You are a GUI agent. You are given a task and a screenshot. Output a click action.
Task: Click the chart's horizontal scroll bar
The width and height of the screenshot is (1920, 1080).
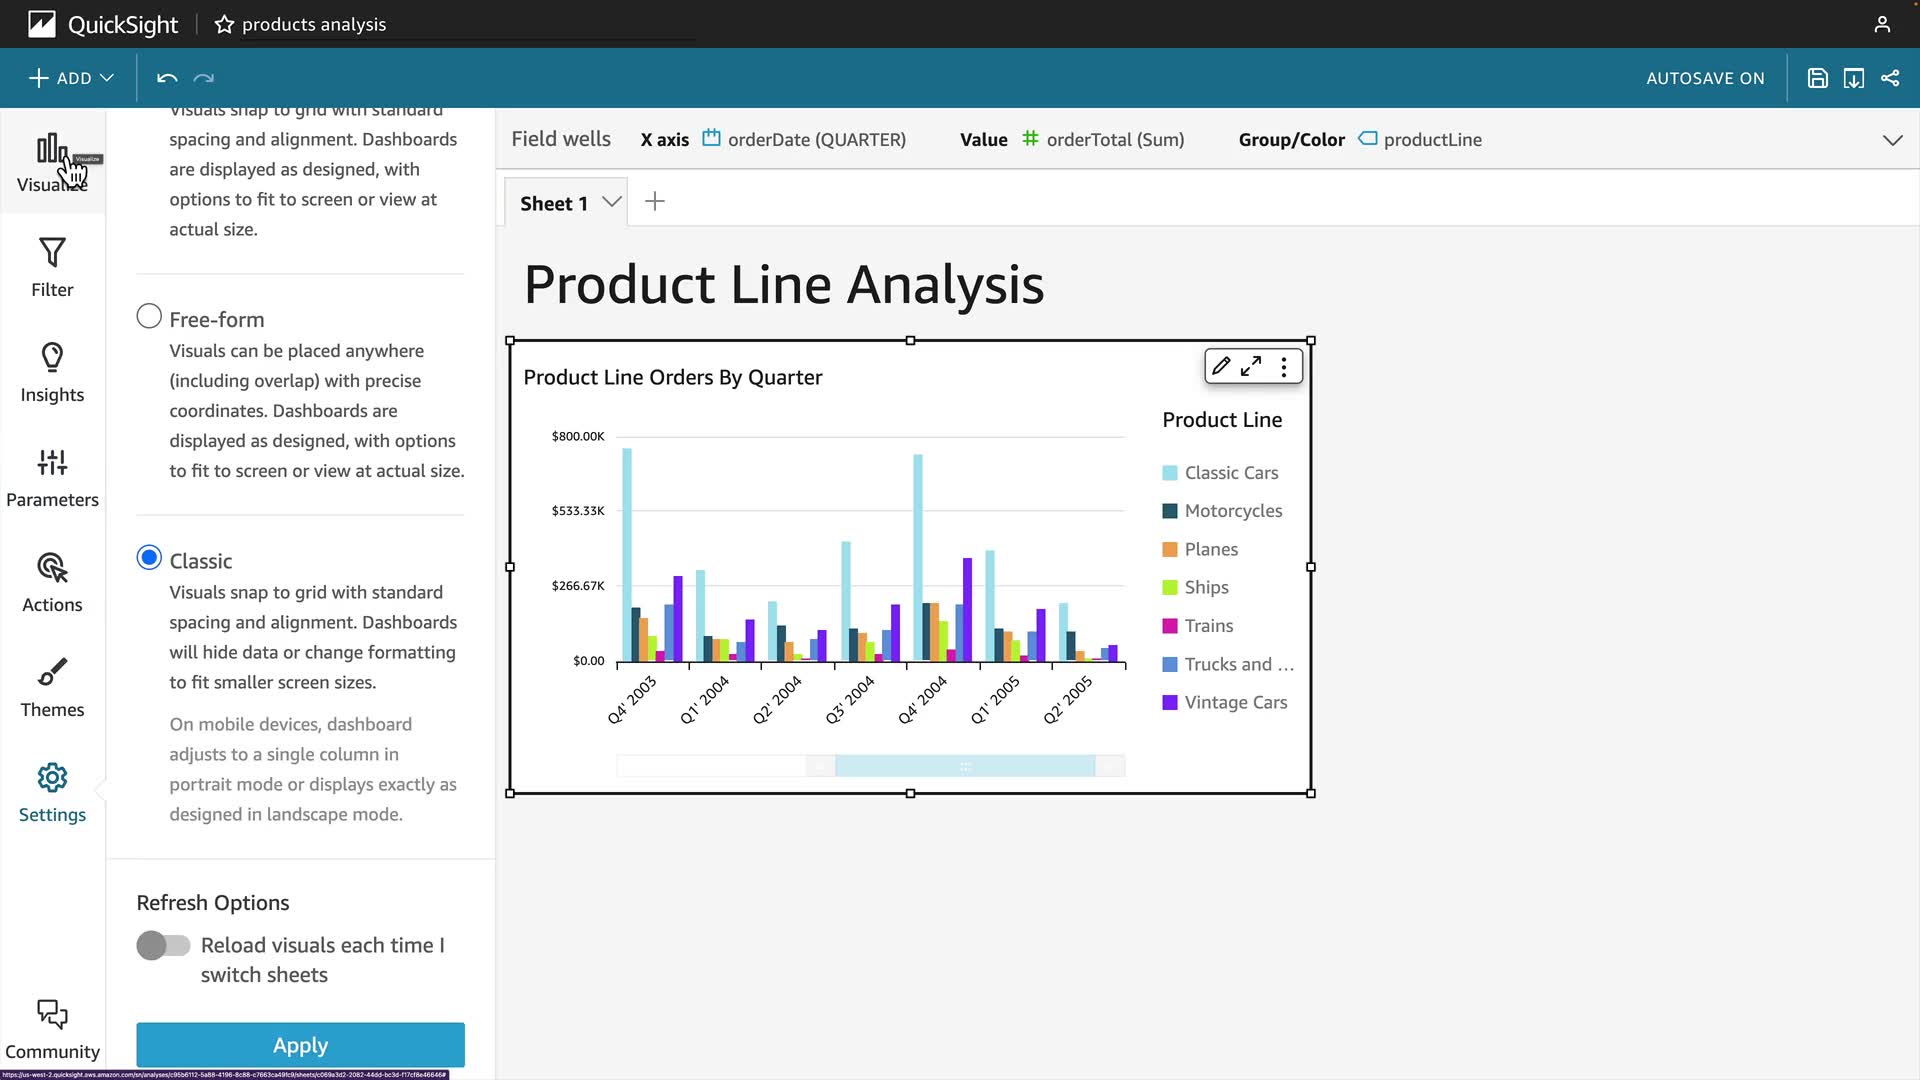964,766
